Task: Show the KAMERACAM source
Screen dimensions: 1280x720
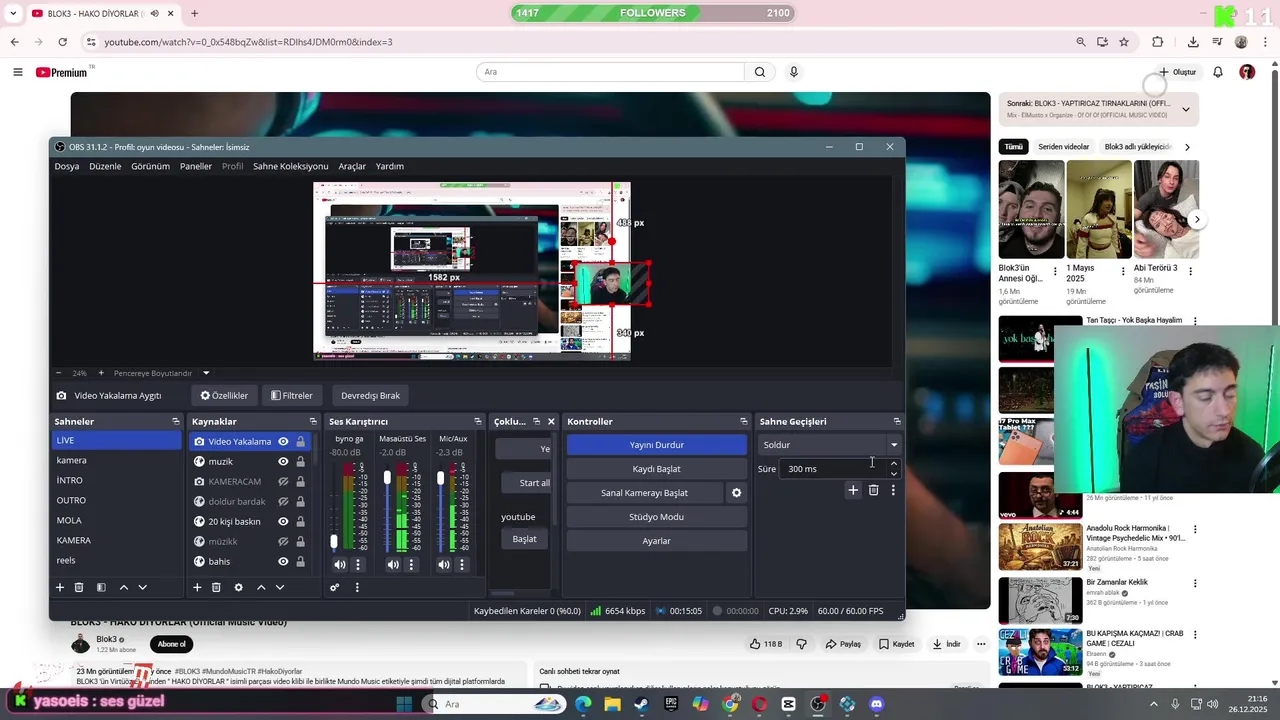Action: point(283,481)
